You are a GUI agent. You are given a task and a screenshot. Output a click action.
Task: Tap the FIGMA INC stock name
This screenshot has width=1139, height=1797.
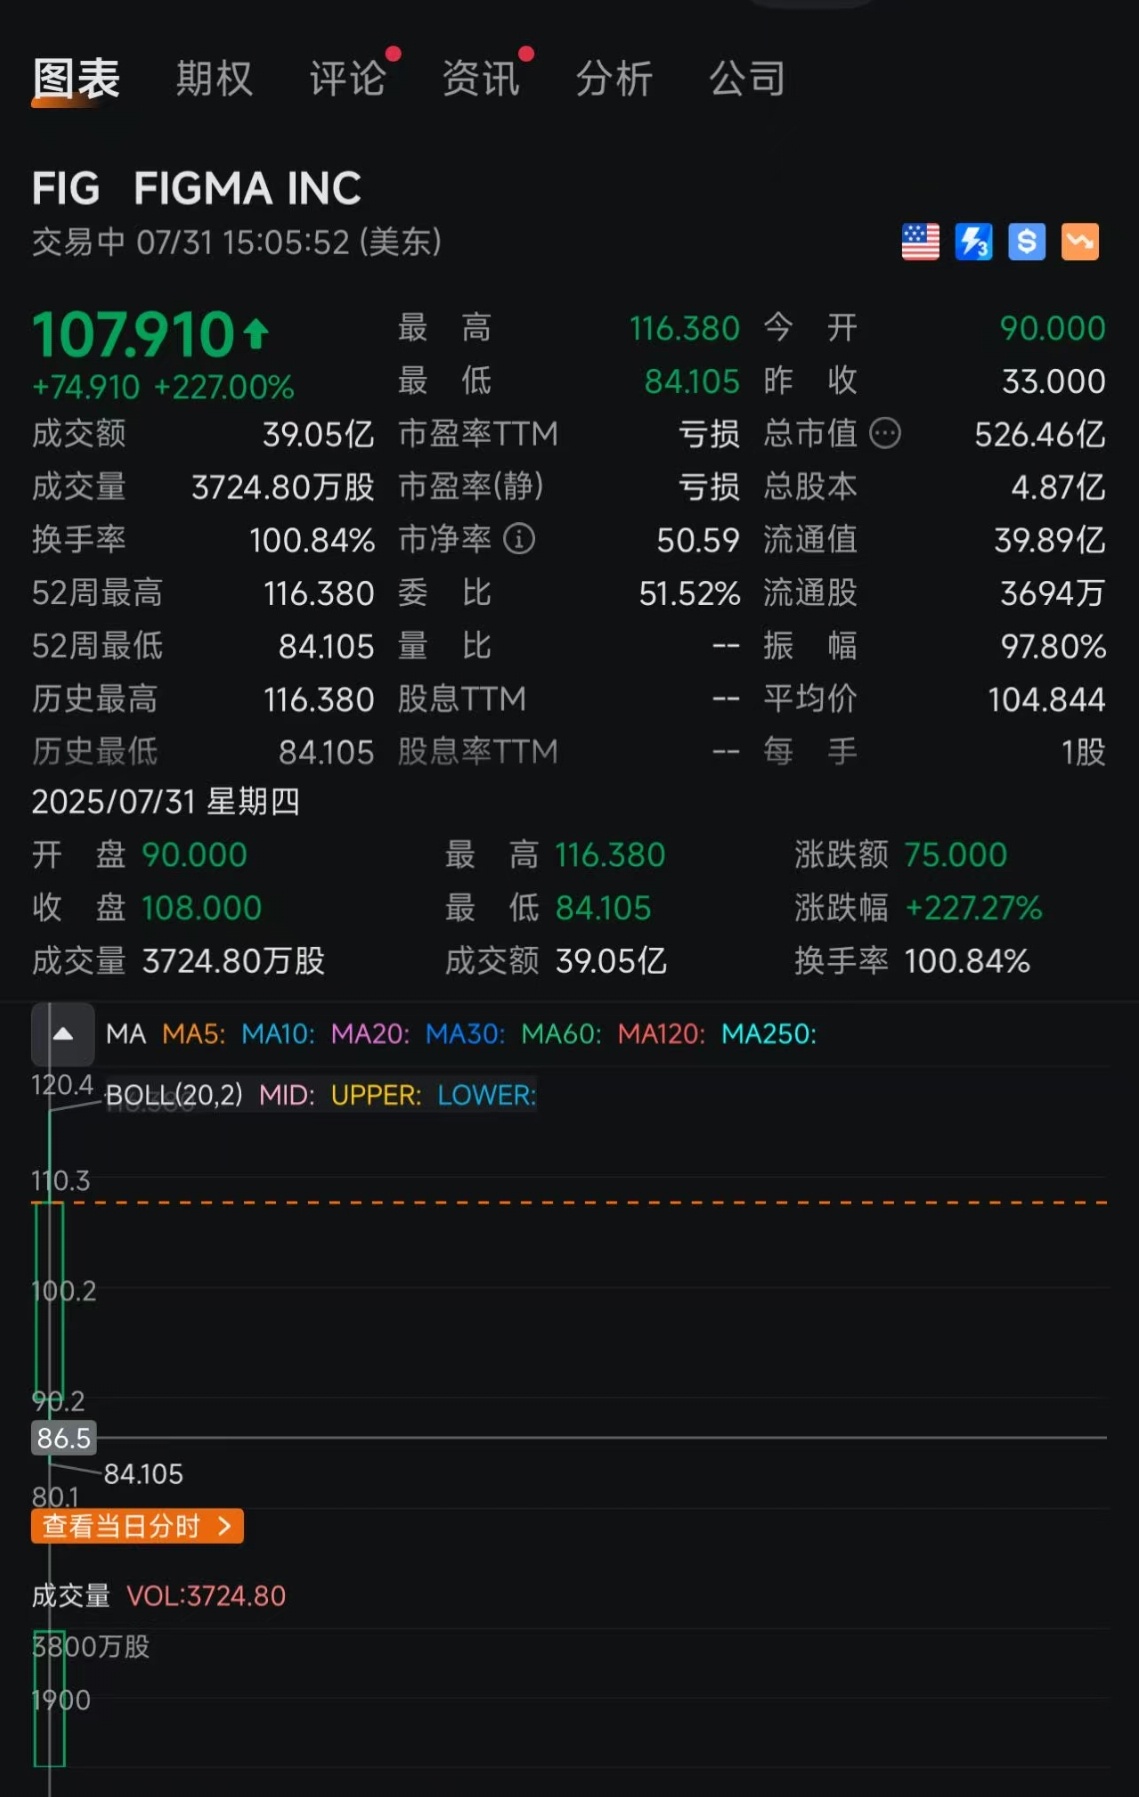[247, 188]
